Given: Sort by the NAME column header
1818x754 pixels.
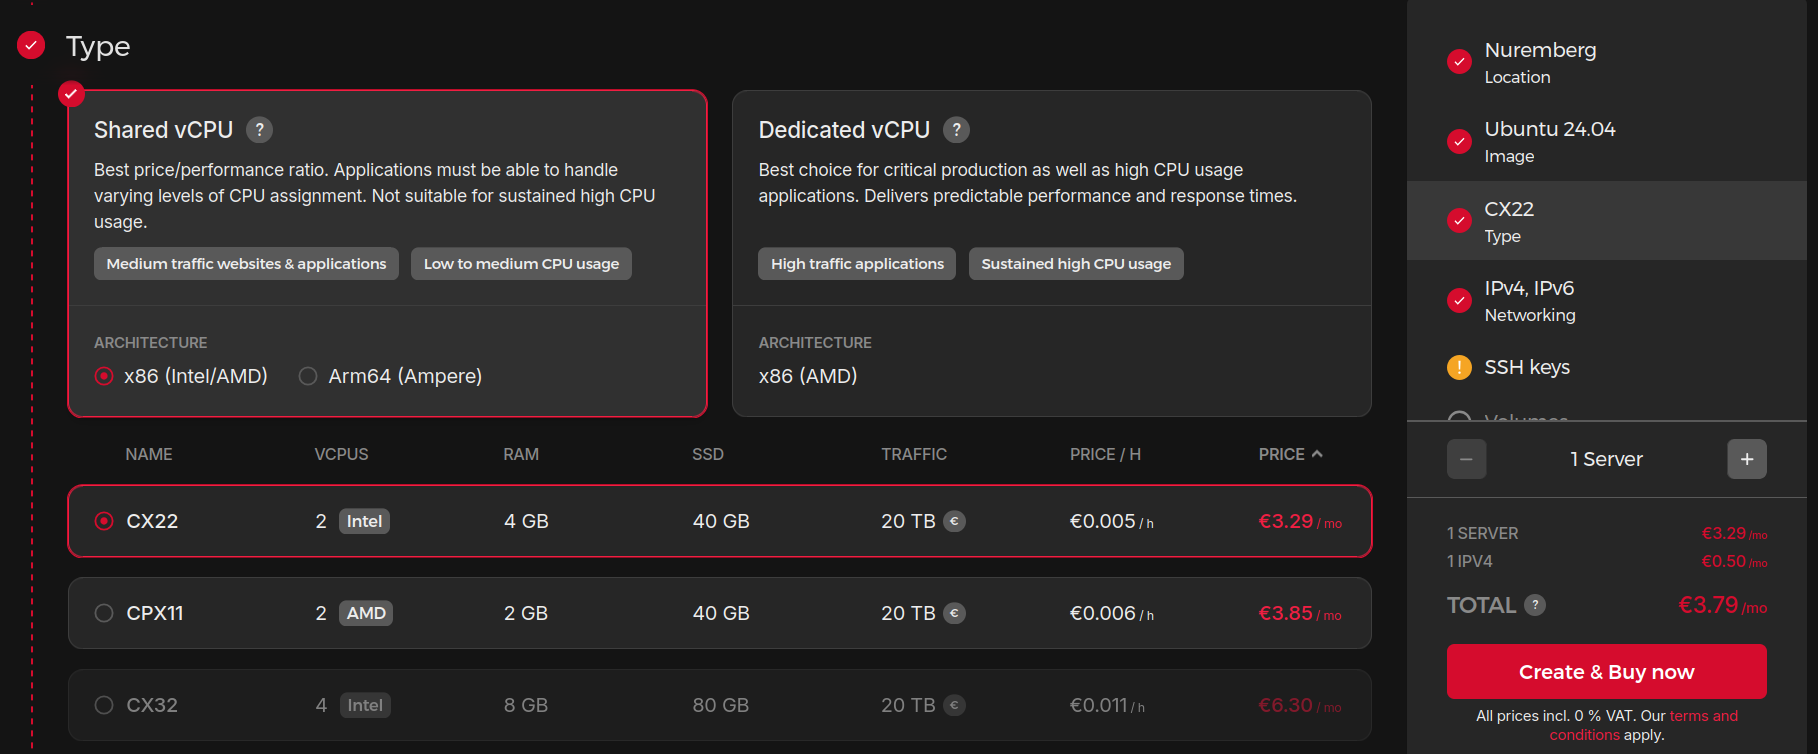Looking at the screenshot, I should point(149,454).
